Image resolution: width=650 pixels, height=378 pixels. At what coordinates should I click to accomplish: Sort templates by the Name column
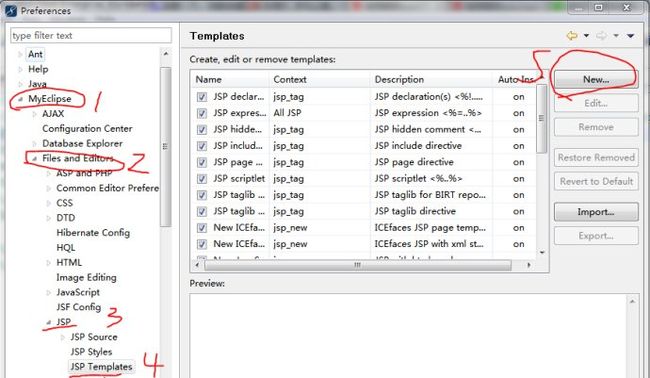click(x=230, y=79)
